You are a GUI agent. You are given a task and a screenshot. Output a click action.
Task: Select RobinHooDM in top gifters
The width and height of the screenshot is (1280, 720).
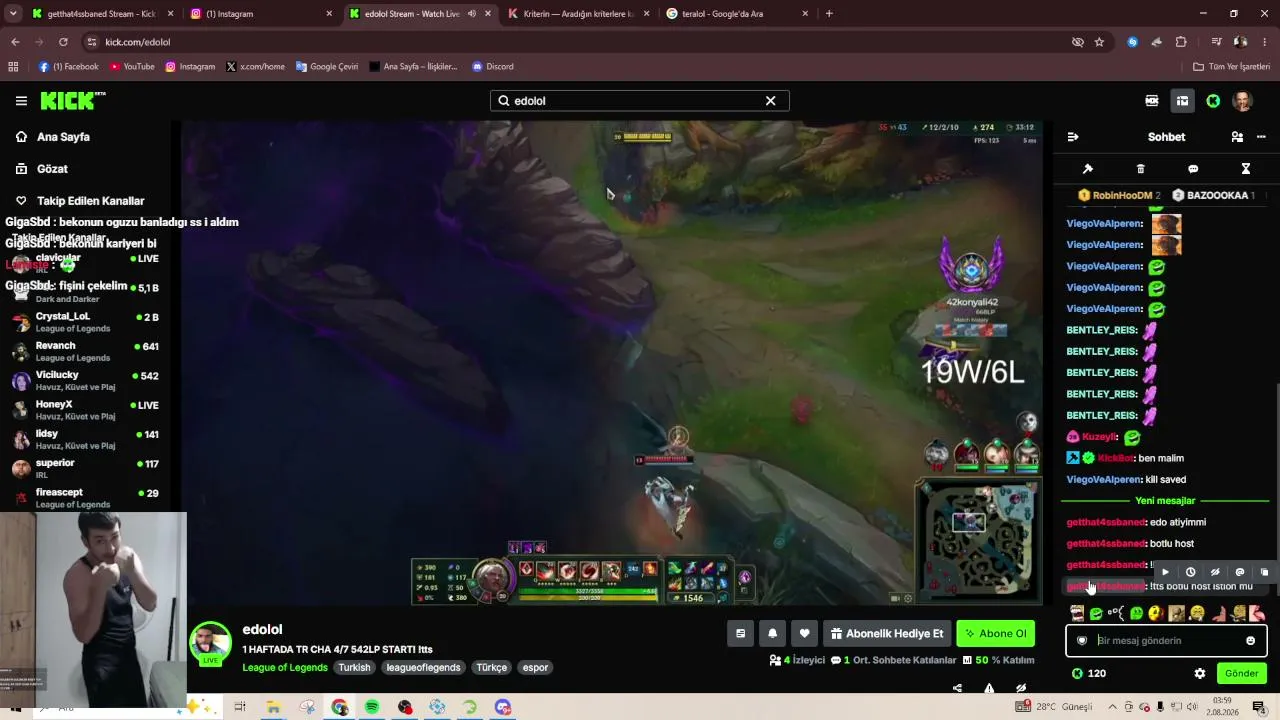(1119, 196)
